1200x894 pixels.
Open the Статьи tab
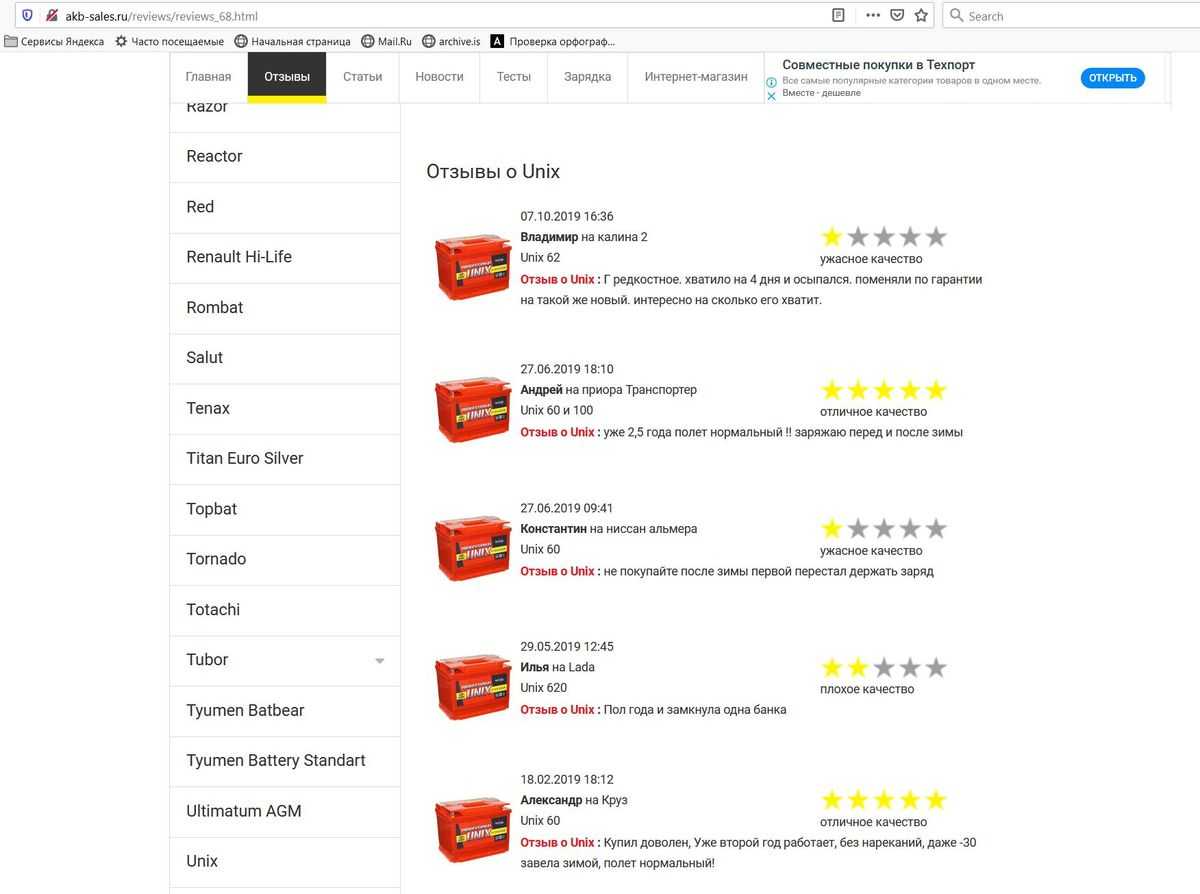pyautogui.click(x=362, y=77)
